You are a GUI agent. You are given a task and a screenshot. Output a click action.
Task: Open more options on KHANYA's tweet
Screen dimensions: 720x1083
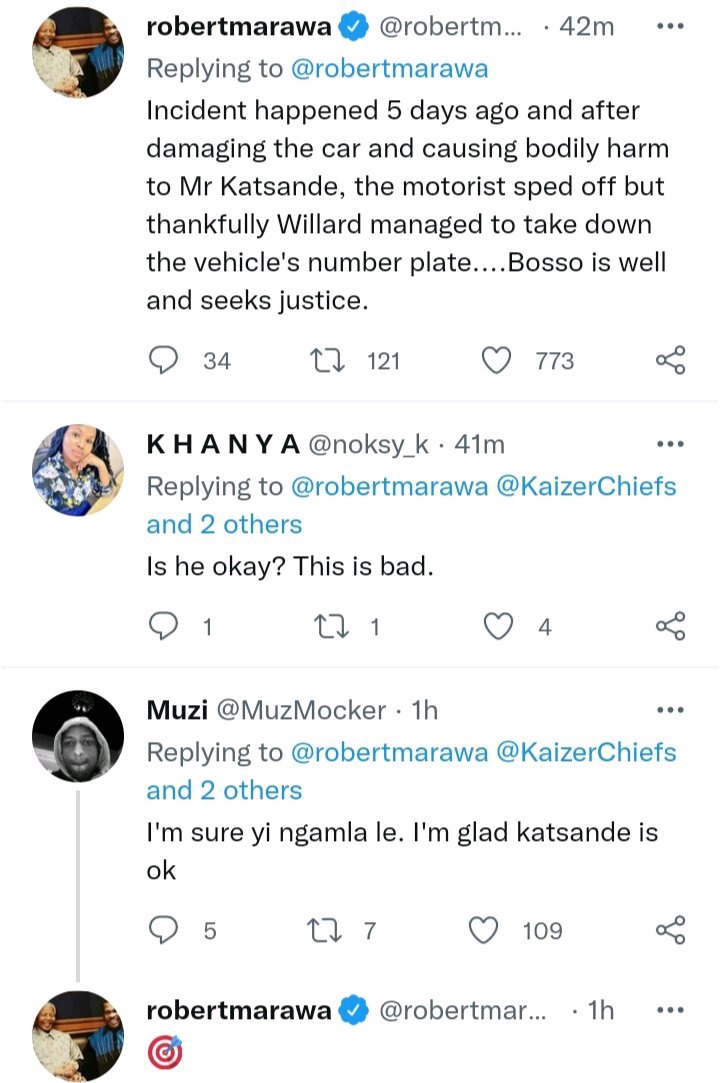(x=670, y=443)
